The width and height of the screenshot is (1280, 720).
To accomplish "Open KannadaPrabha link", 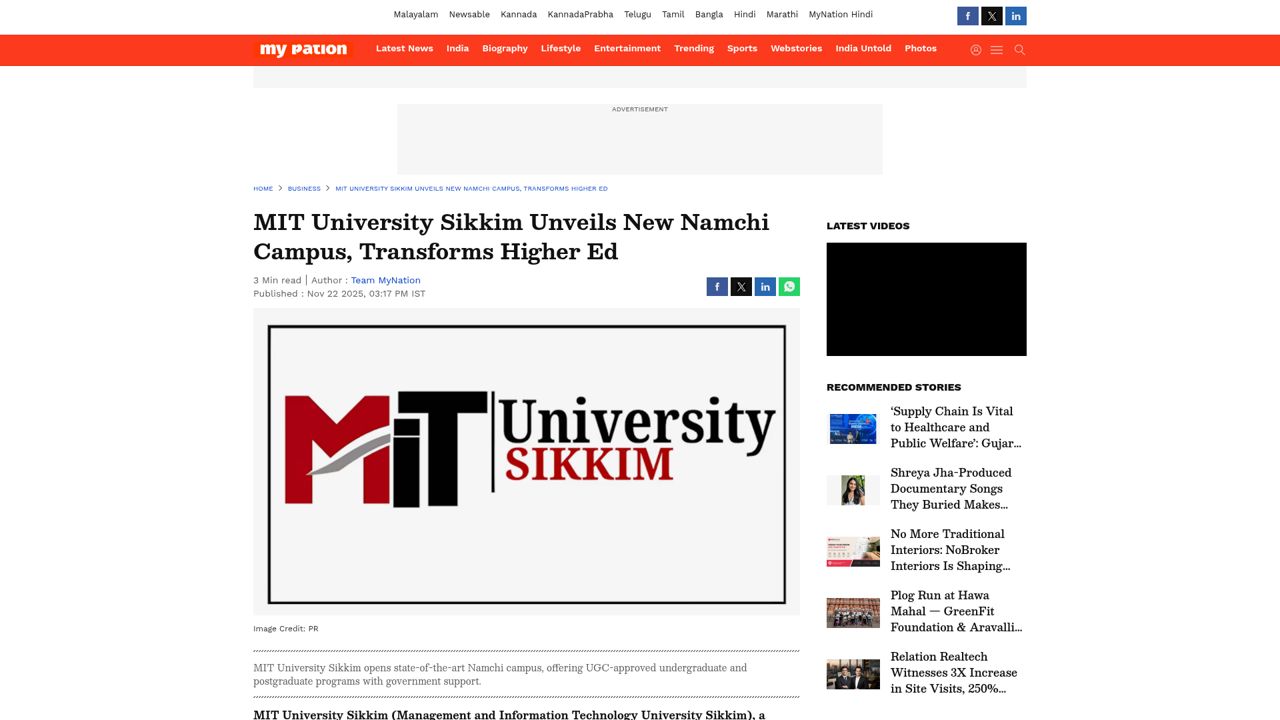I will coord(581,15).
